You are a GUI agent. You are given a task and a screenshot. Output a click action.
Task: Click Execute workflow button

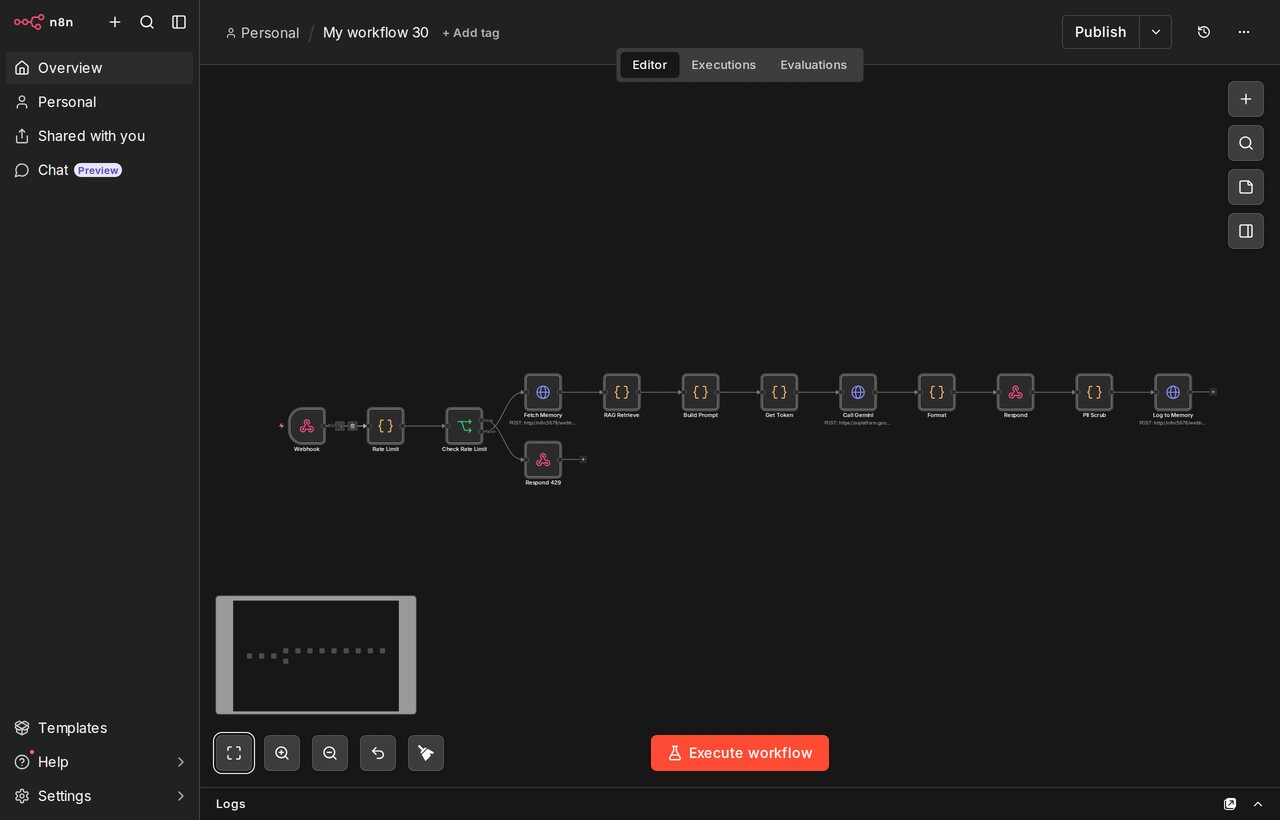[x=740, y=753]
